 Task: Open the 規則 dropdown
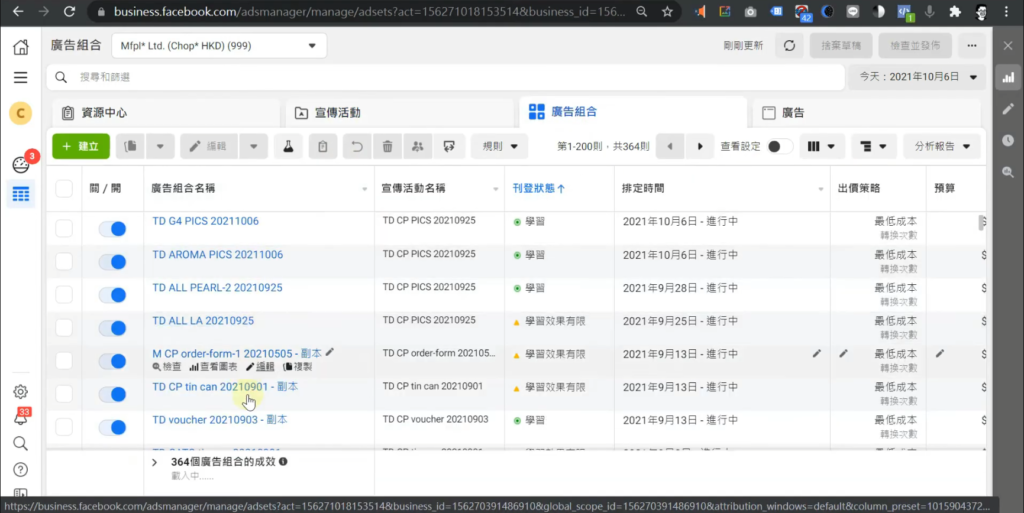click(x=499, y=147)
